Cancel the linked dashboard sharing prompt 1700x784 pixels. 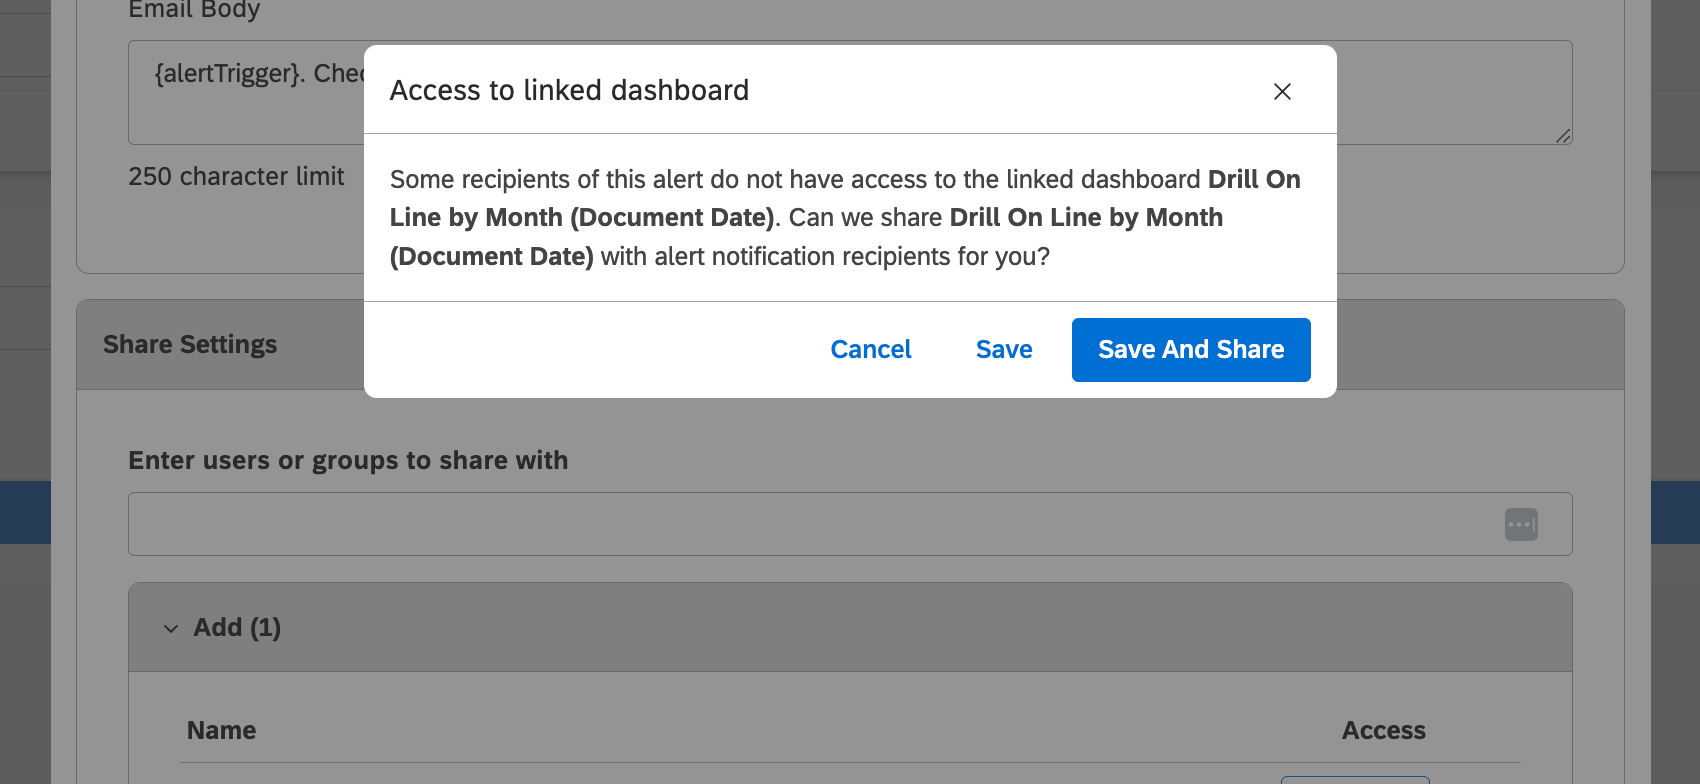click(870, 349)
